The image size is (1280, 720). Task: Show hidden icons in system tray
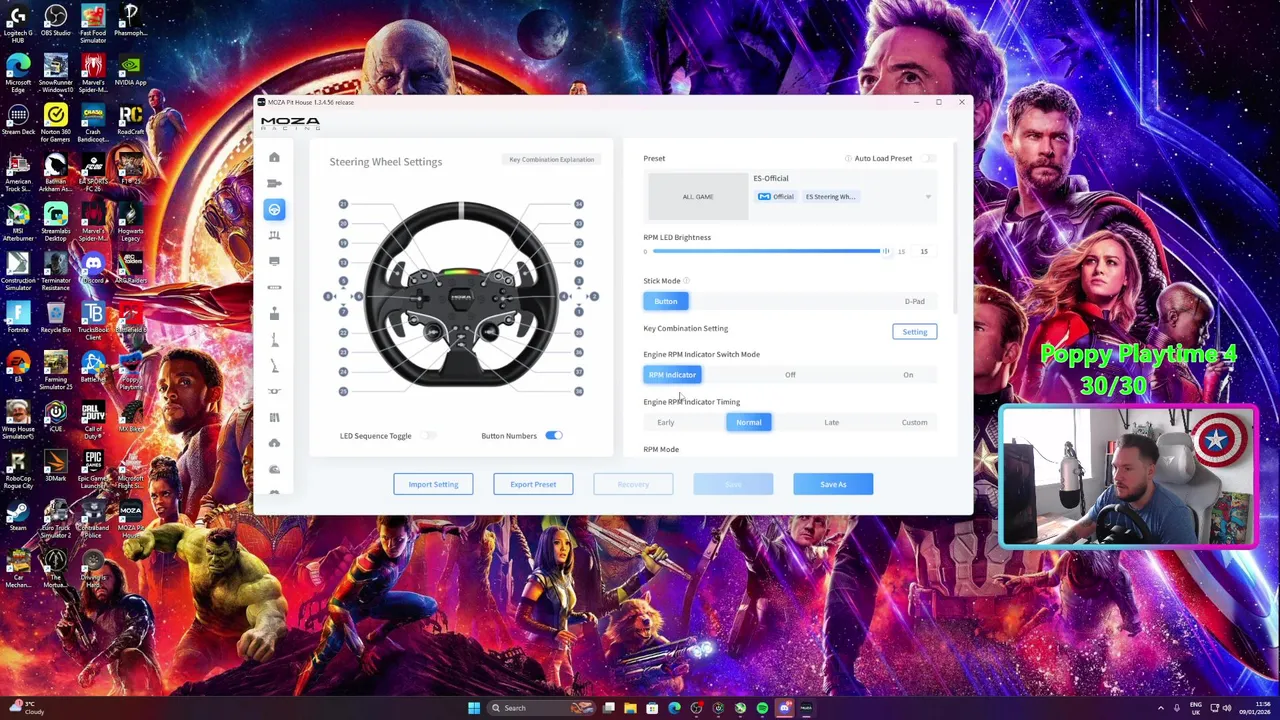point(1161,708)
